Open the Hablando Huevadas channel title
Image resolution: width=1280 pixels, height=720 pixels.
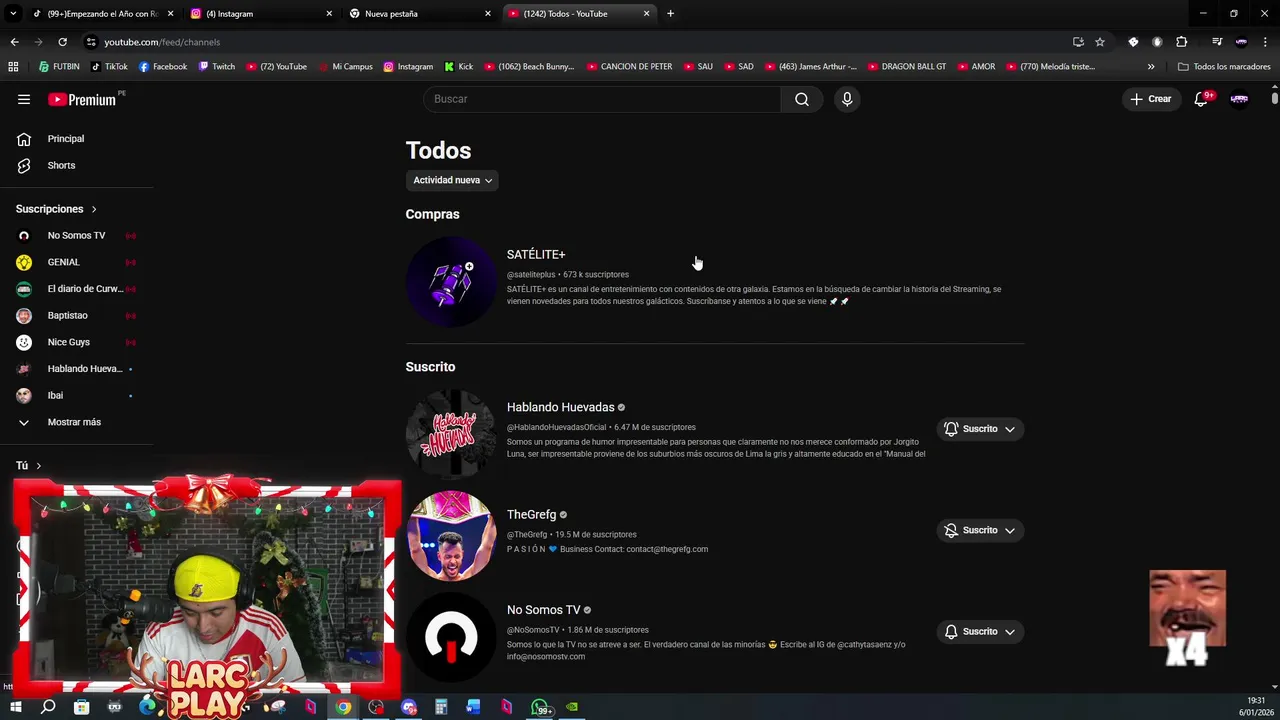point(560,408)
